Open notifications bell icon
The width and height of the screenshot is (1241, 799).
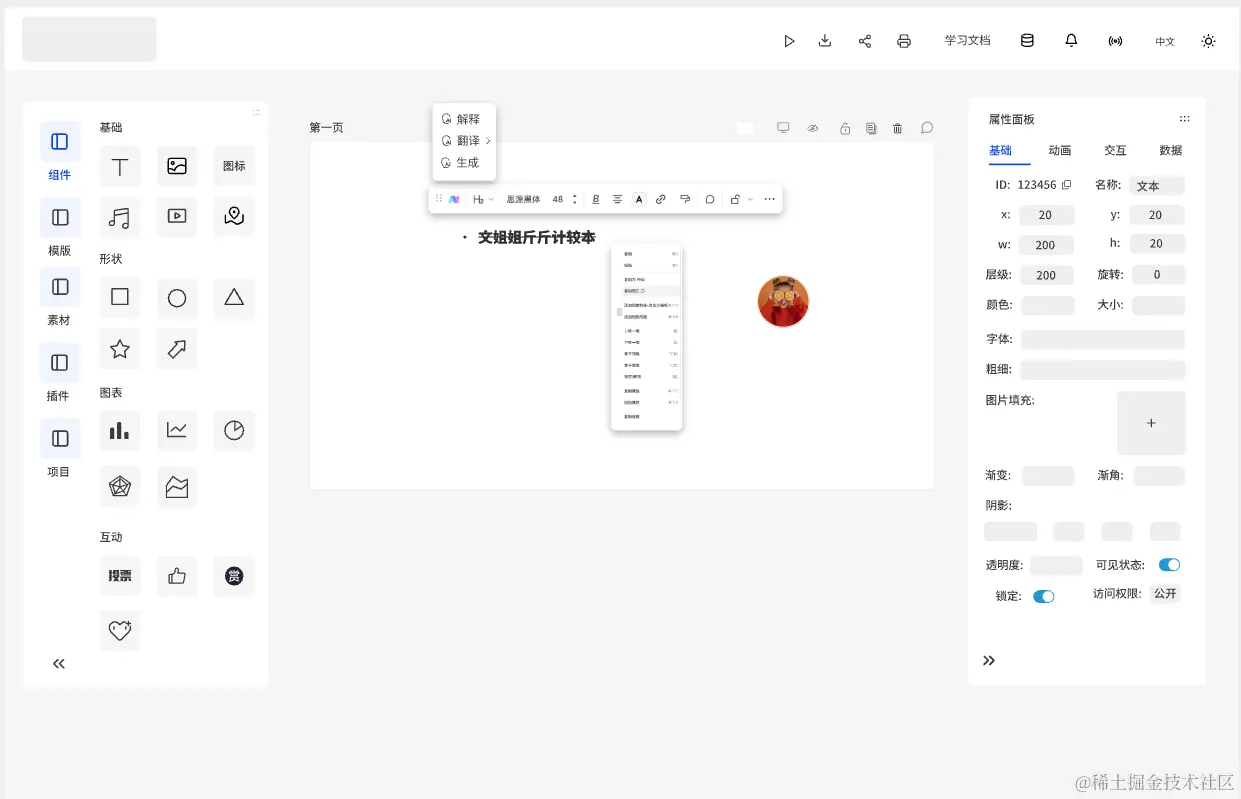click(1071, 41)
